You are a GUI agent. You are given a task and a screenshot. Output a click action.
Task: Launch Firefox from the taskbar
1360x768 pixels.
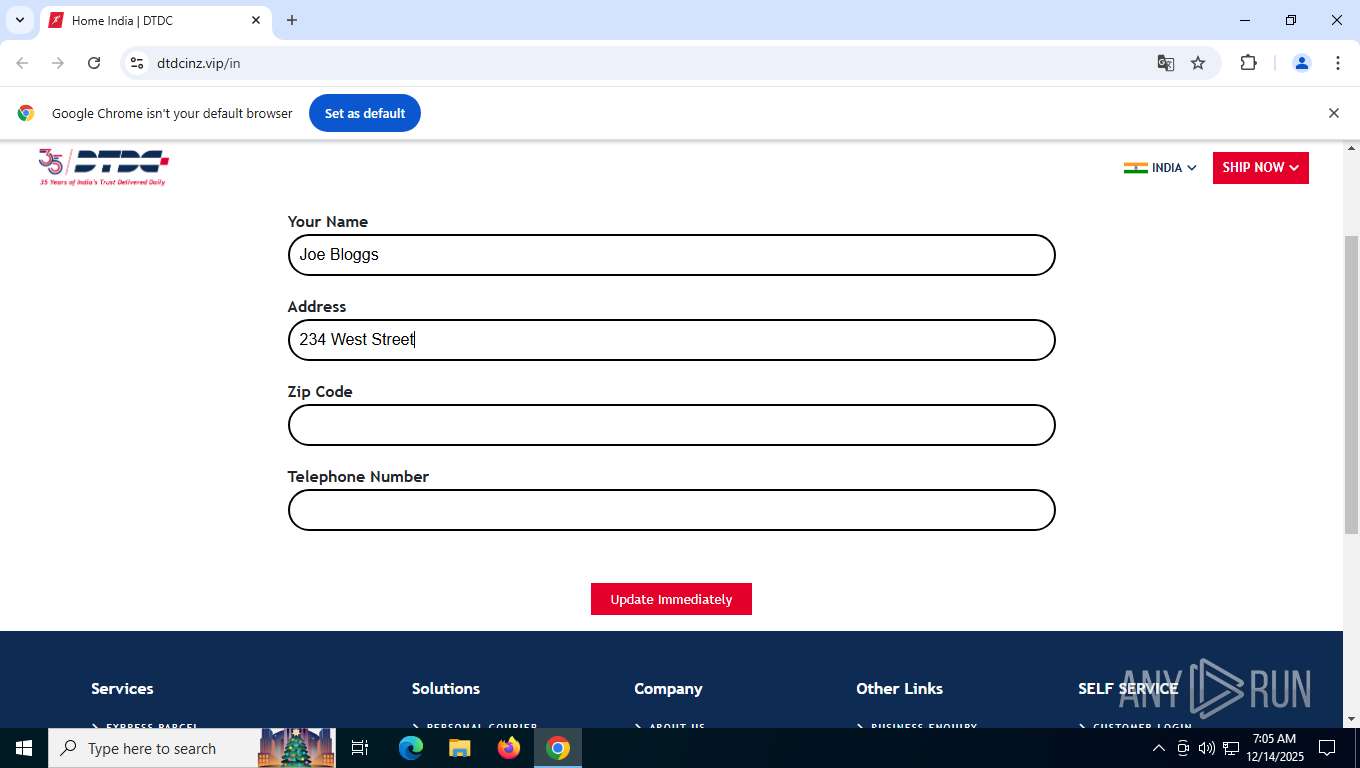(x=509, y=748)
